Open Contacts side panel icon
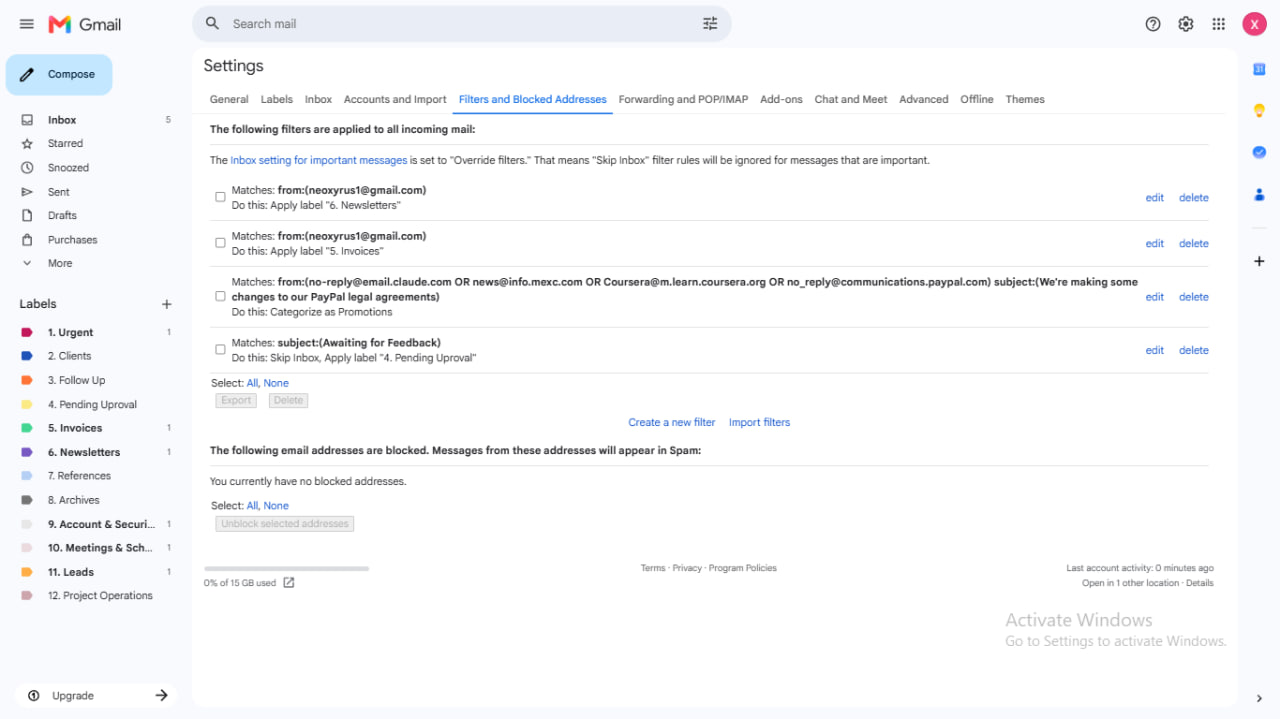The height and width of the screenshot is (719, 1280). [x=1259, y=195]
